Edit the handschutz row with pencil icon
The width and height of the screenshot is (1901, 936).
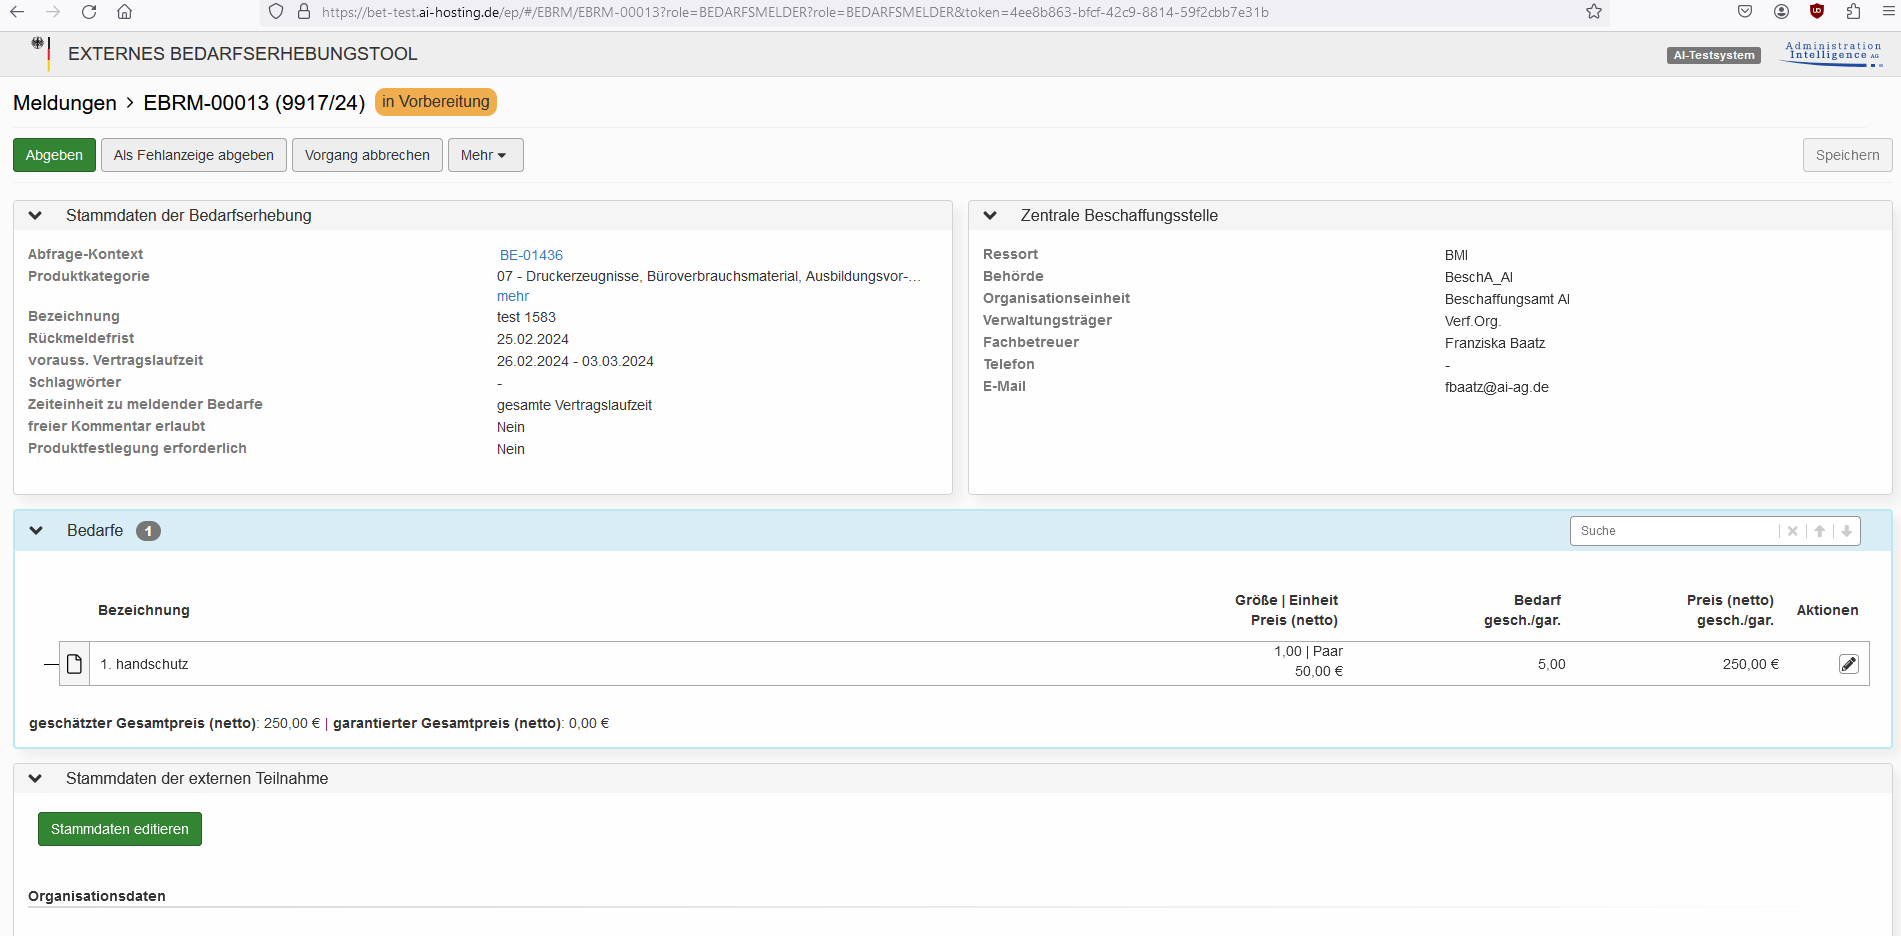[1848, 664]
